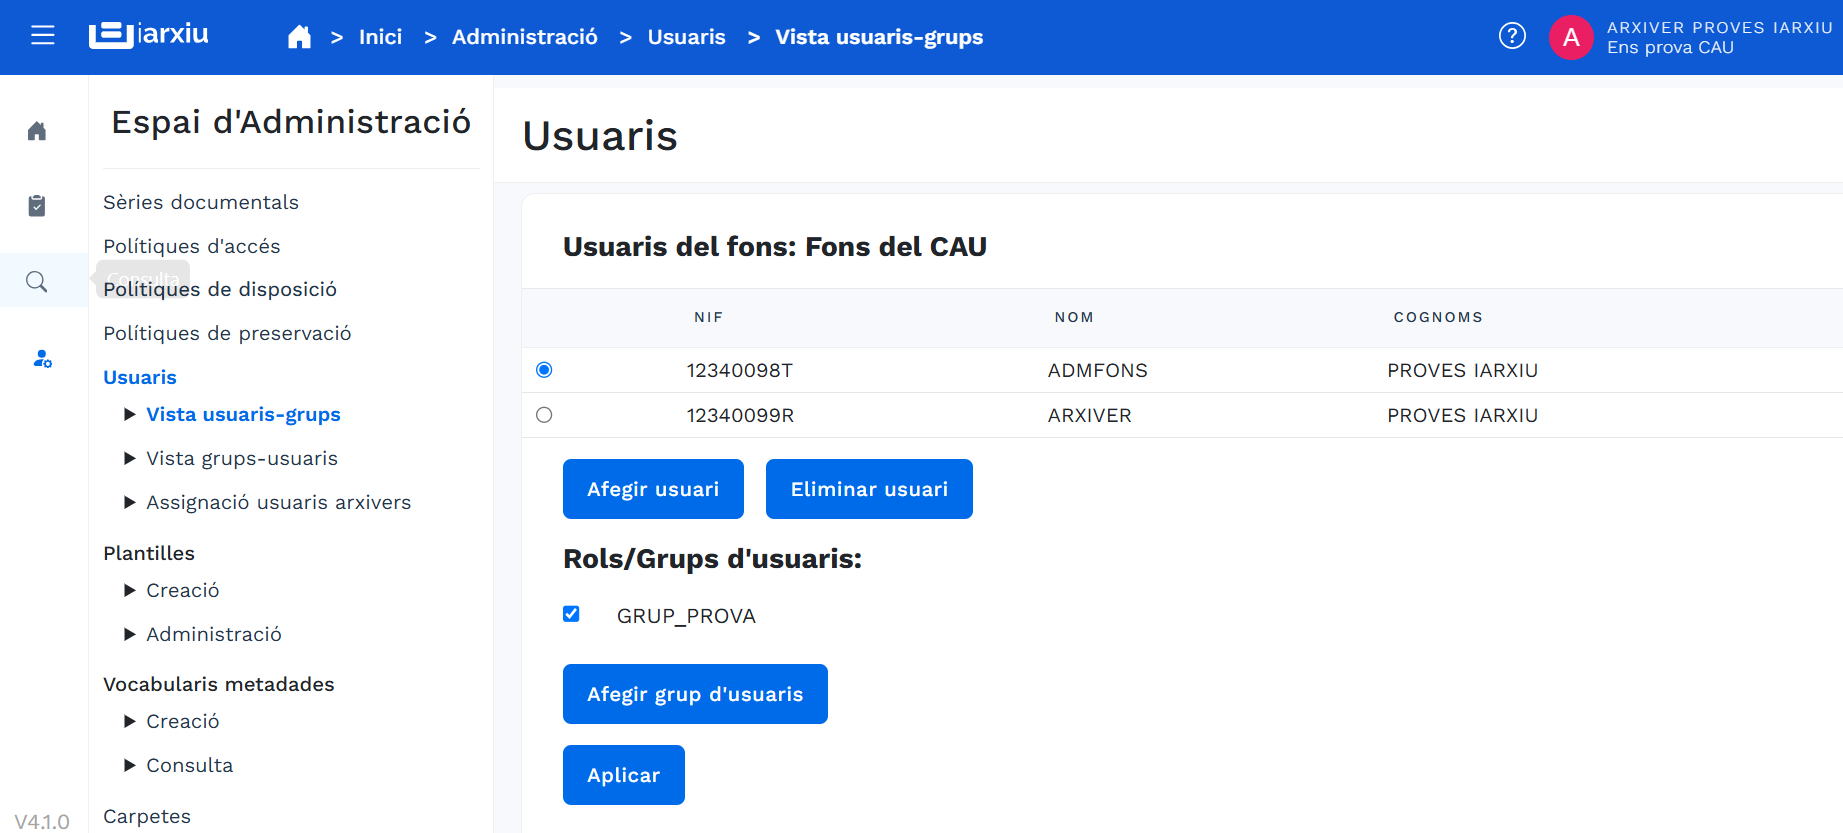This screenshot has width=1843, height=833.
Task: Click the Eliminar usuari button
Action: coord(869,489)
